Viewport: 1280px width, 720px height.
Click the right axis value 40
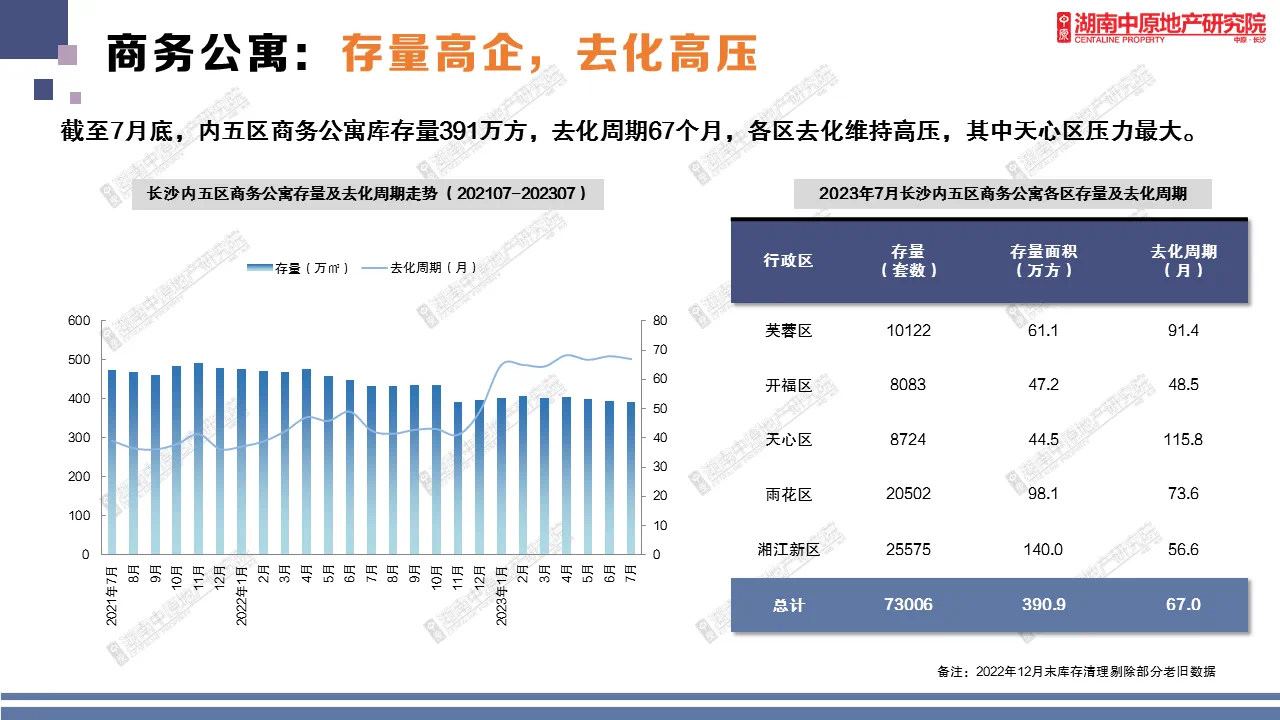coord(659,437)
